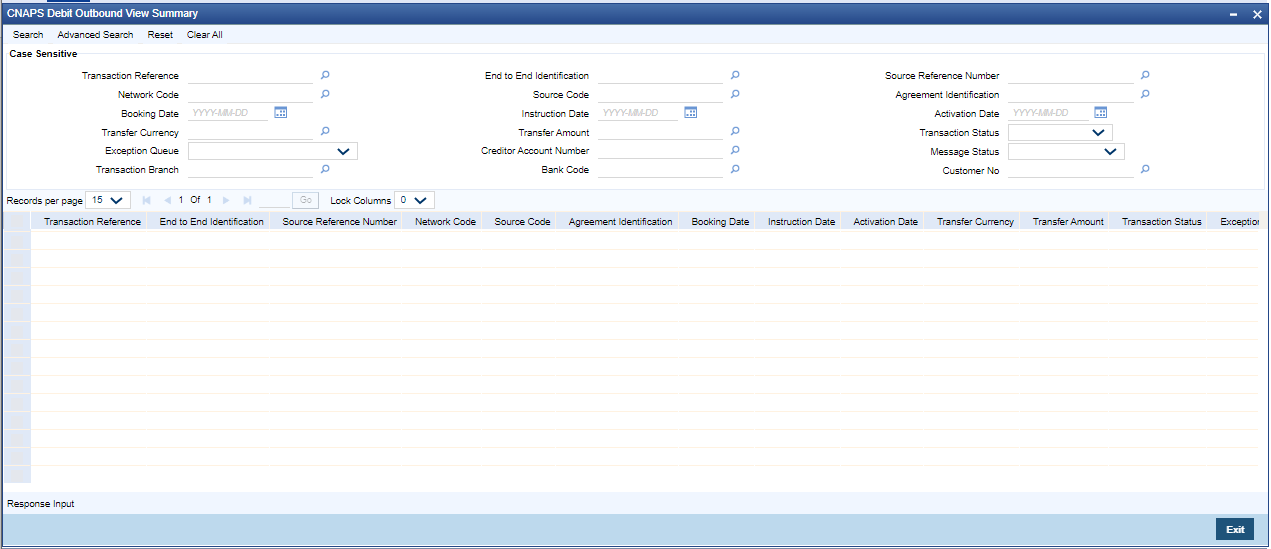Click the Transaction Branch input field
The width and height of the screenshot is (1271, 549).
tap(250, 169)
